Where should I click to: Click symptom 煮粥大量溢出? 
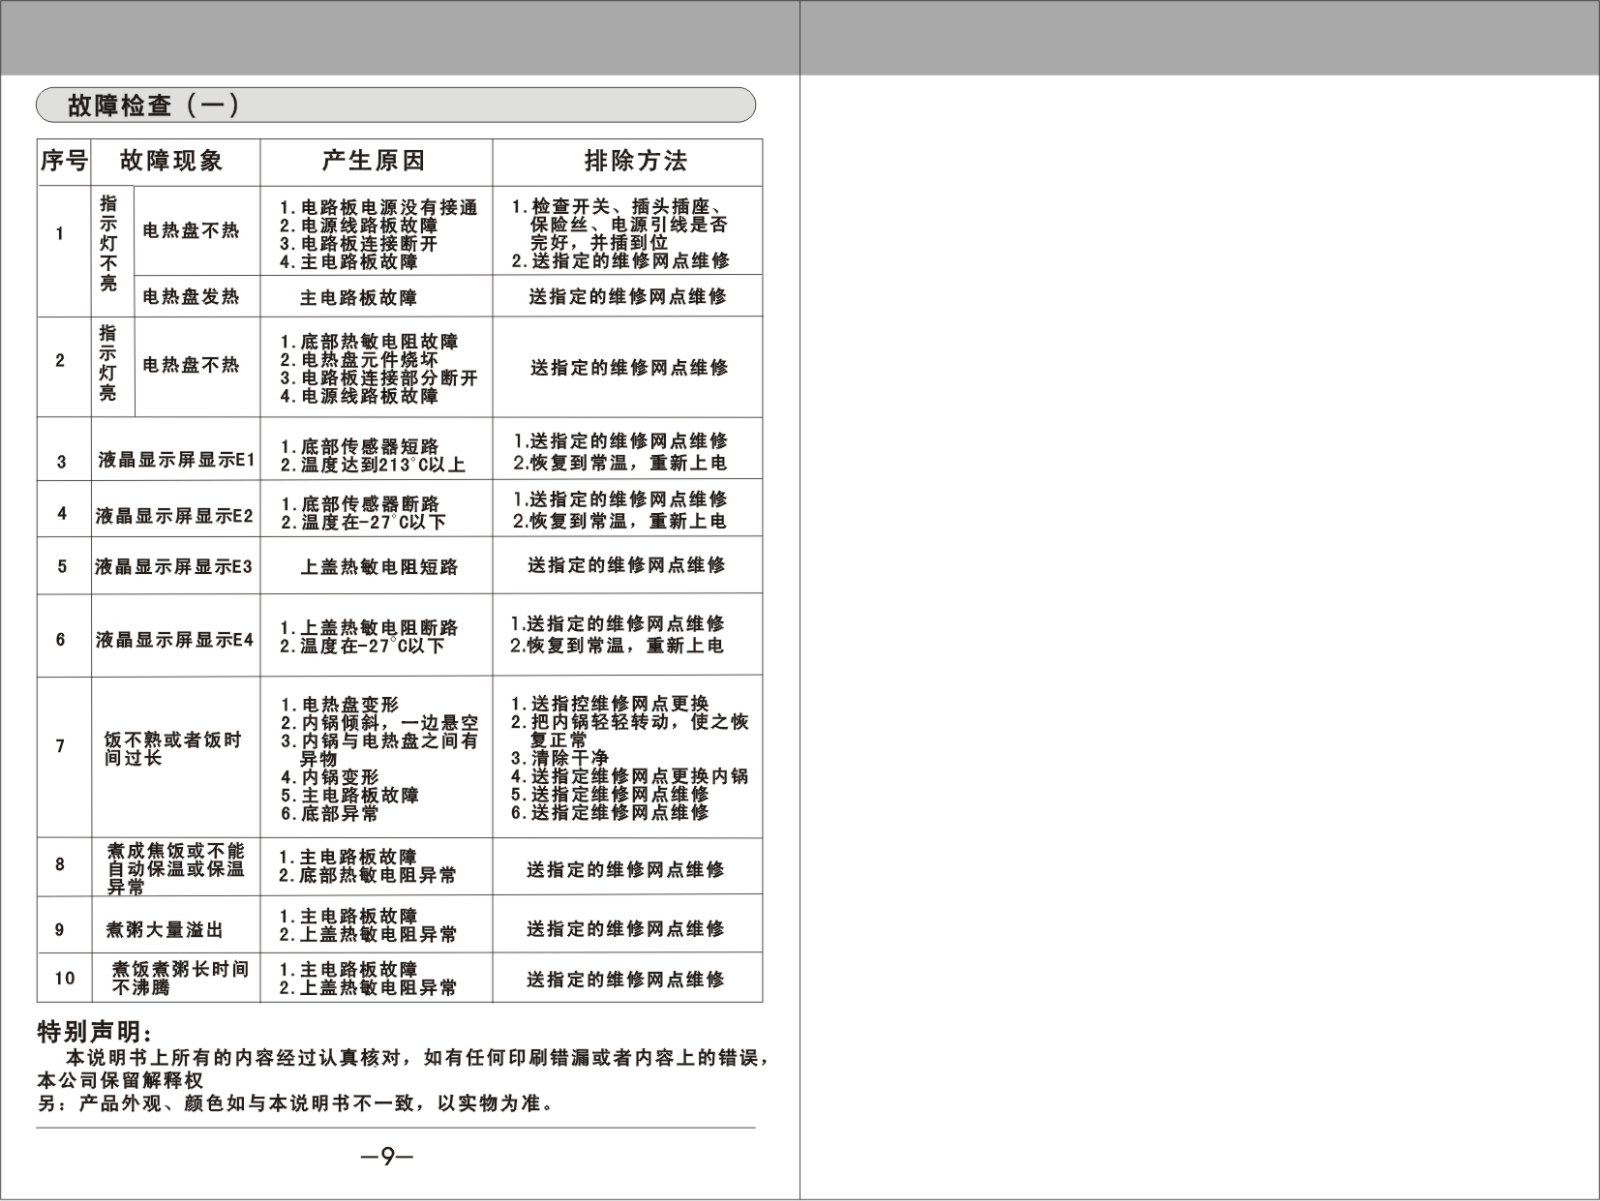(x=165, y=929)
